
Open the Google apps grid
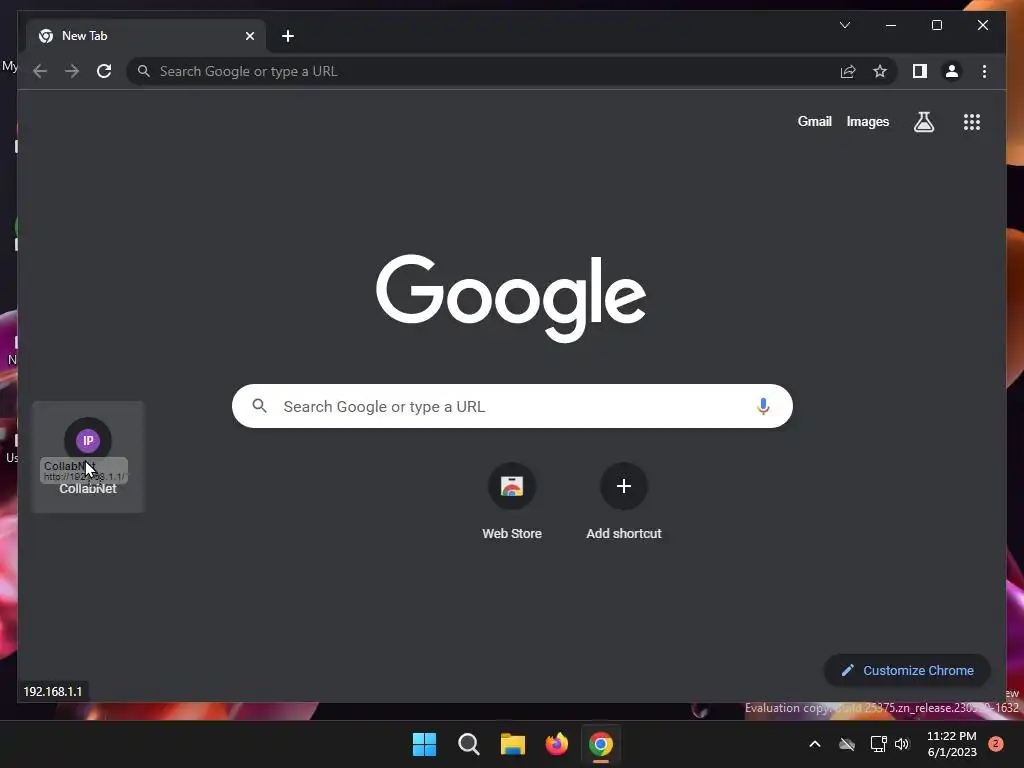coord(972,121)
